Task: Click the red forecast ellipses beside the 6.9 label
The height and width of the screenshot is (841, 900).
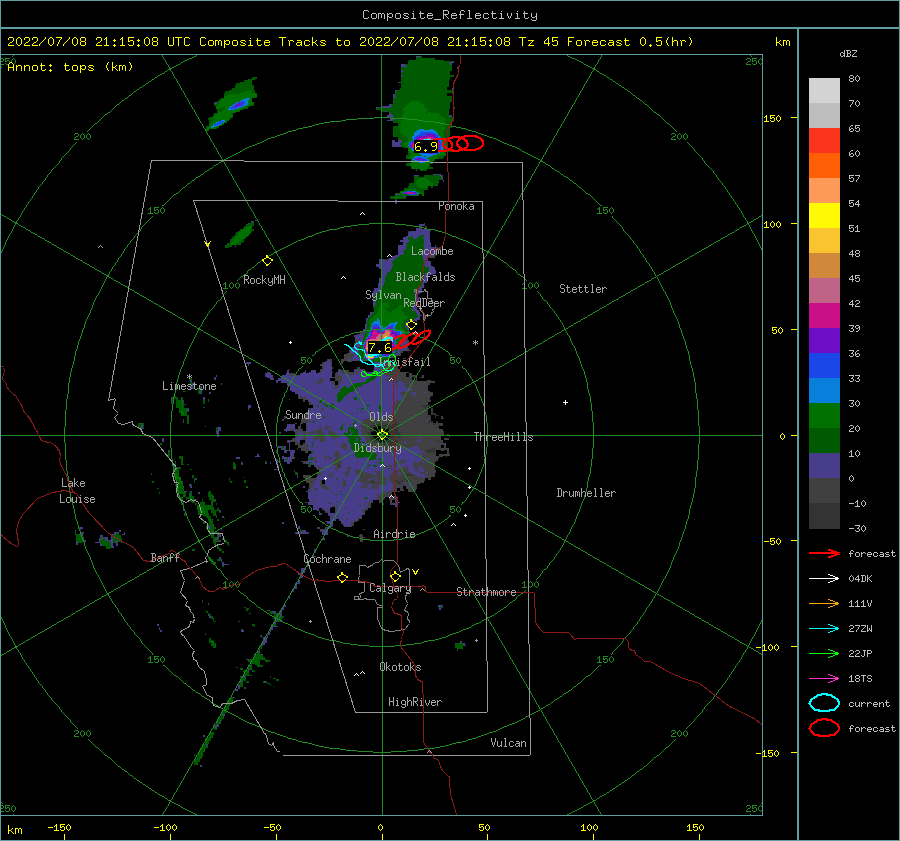Action: pos(462,144)
